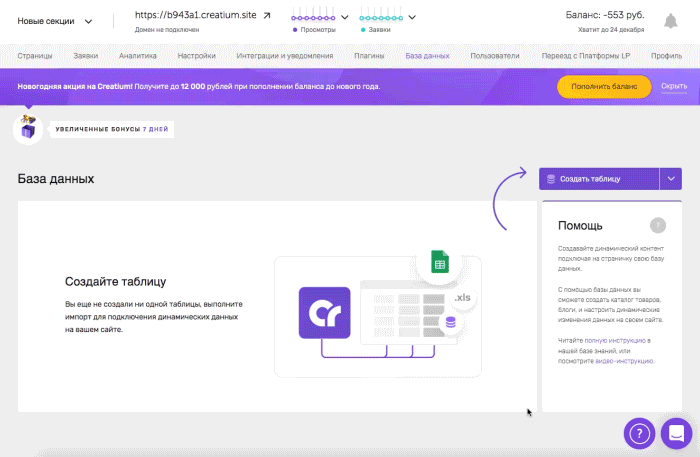
Task: Click the .xls badge in illustration
Action: [462, 297]
